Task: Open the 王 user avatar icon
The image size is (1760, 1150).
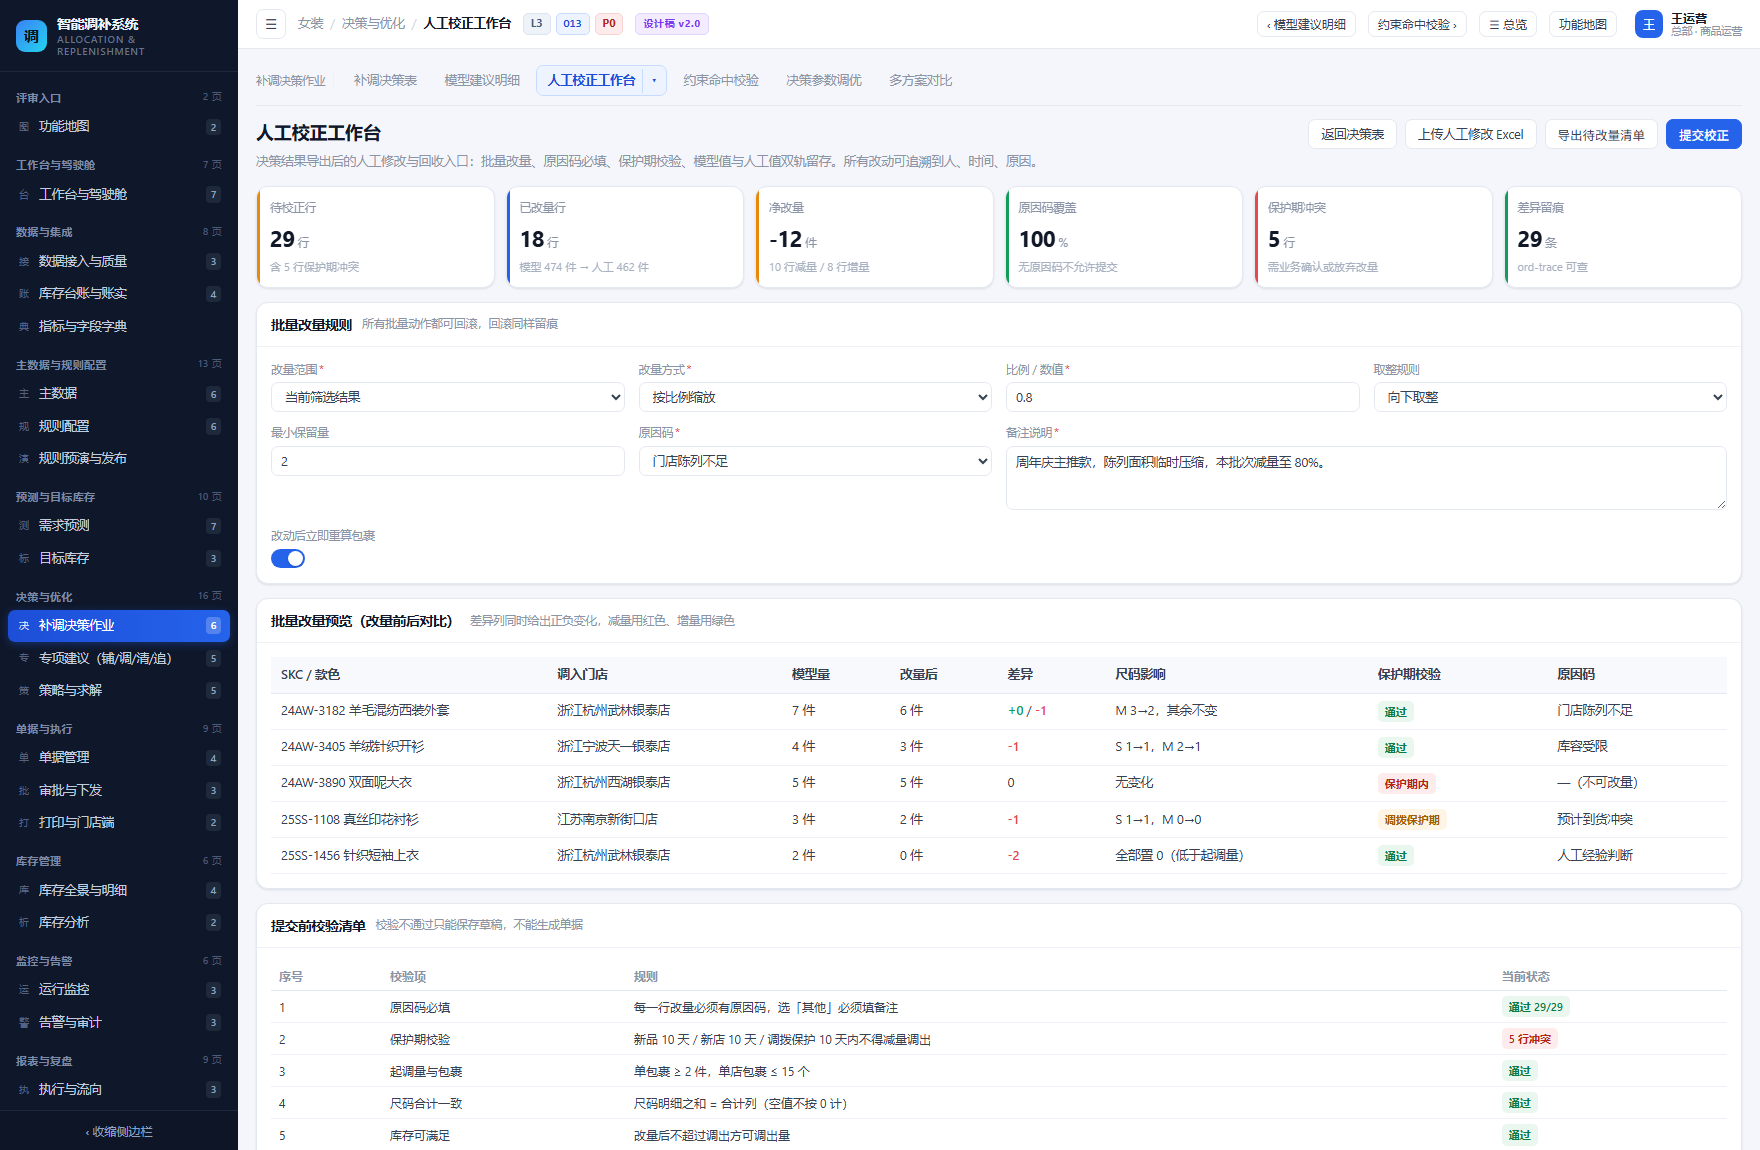Action: [x=1648, y=24]
